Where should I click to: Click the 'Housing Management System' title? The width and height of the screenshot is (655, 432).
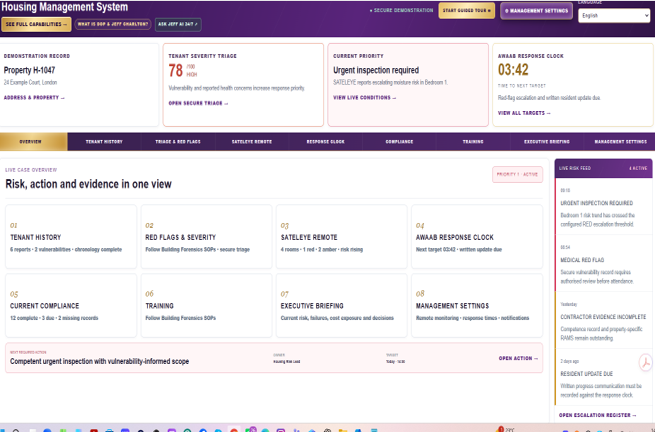click(x=65, y=7)
